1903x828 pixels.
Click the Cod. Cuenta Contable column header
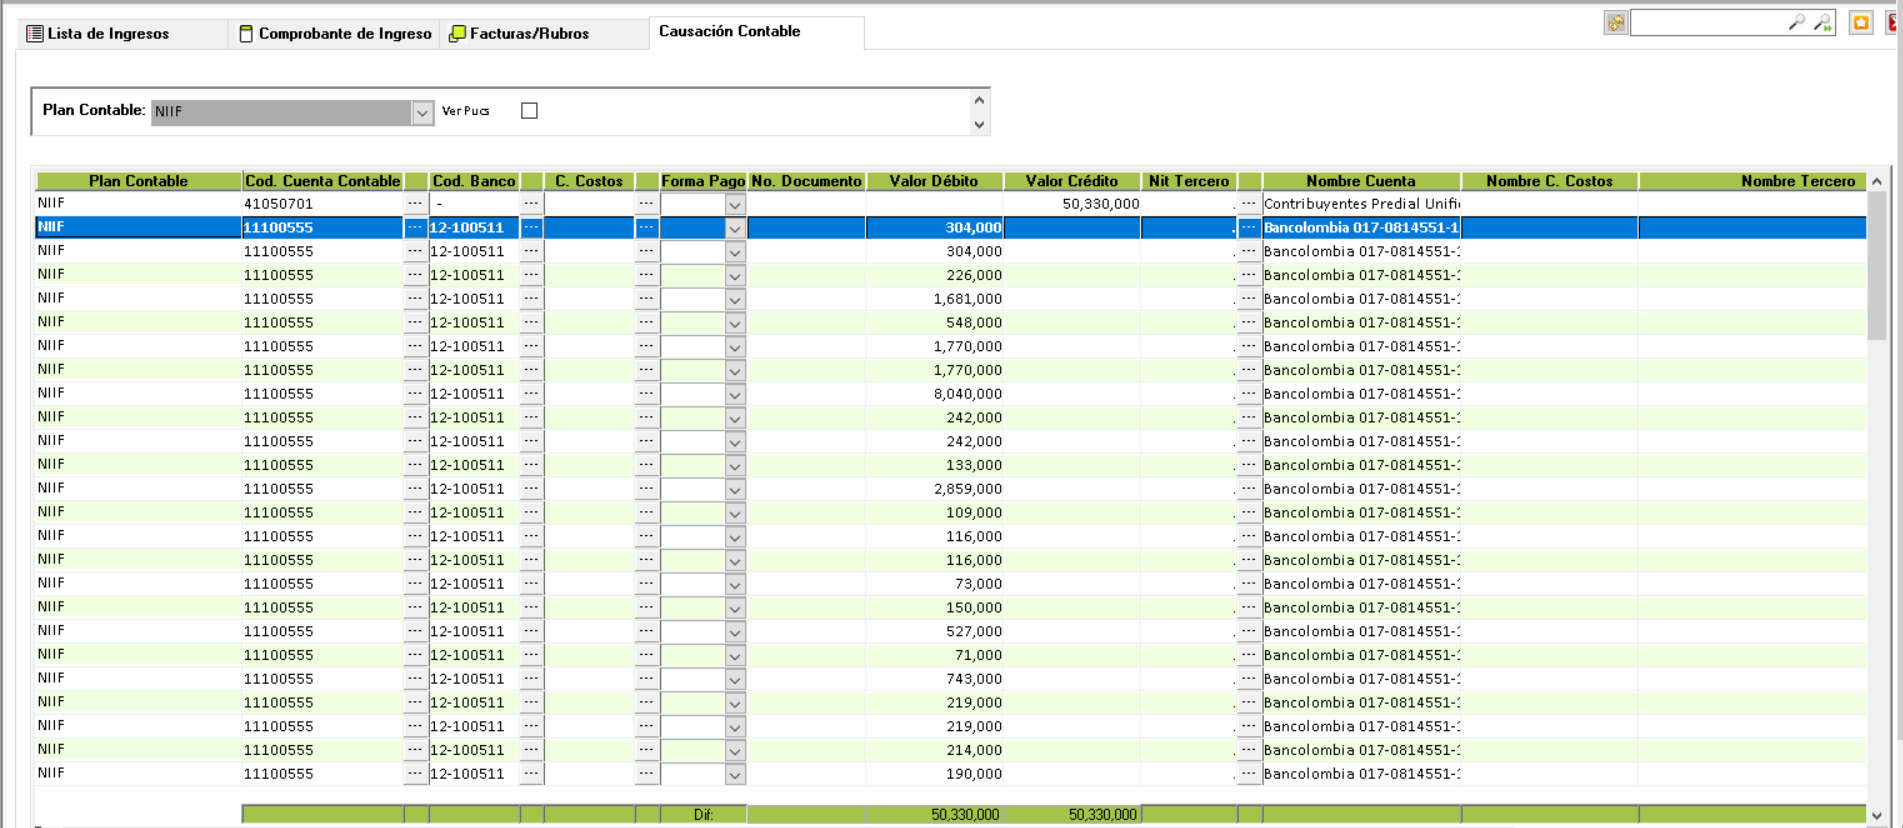coord(322,181)
